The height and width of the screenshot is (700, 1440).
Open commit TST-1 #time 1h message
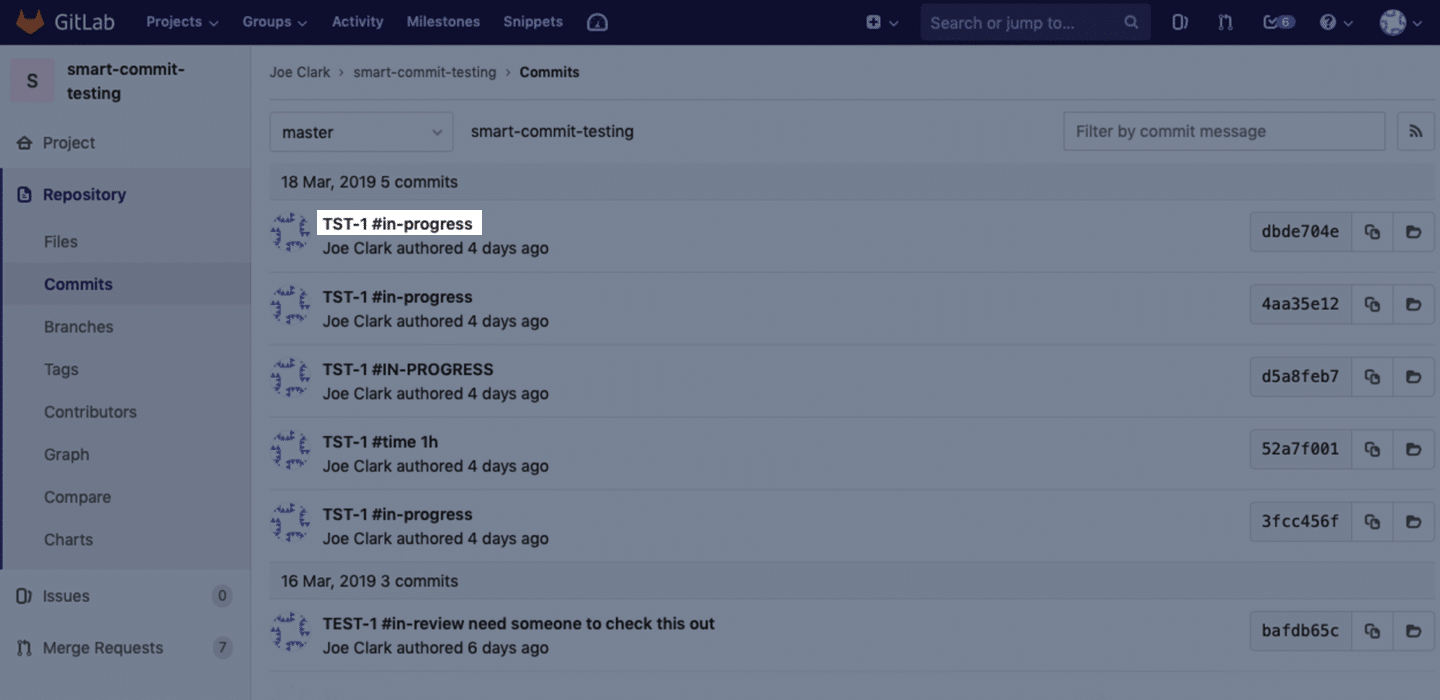[x=380, y=441]
